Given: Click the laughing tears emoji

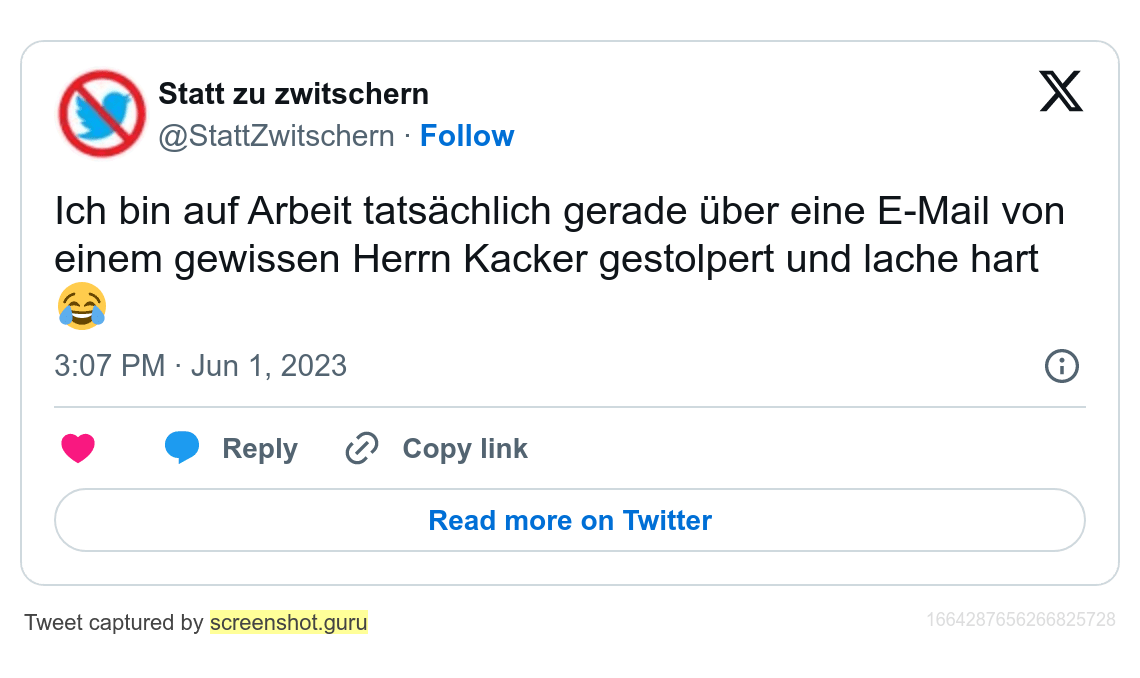Looking at the screenshot, I should [82, 306].
